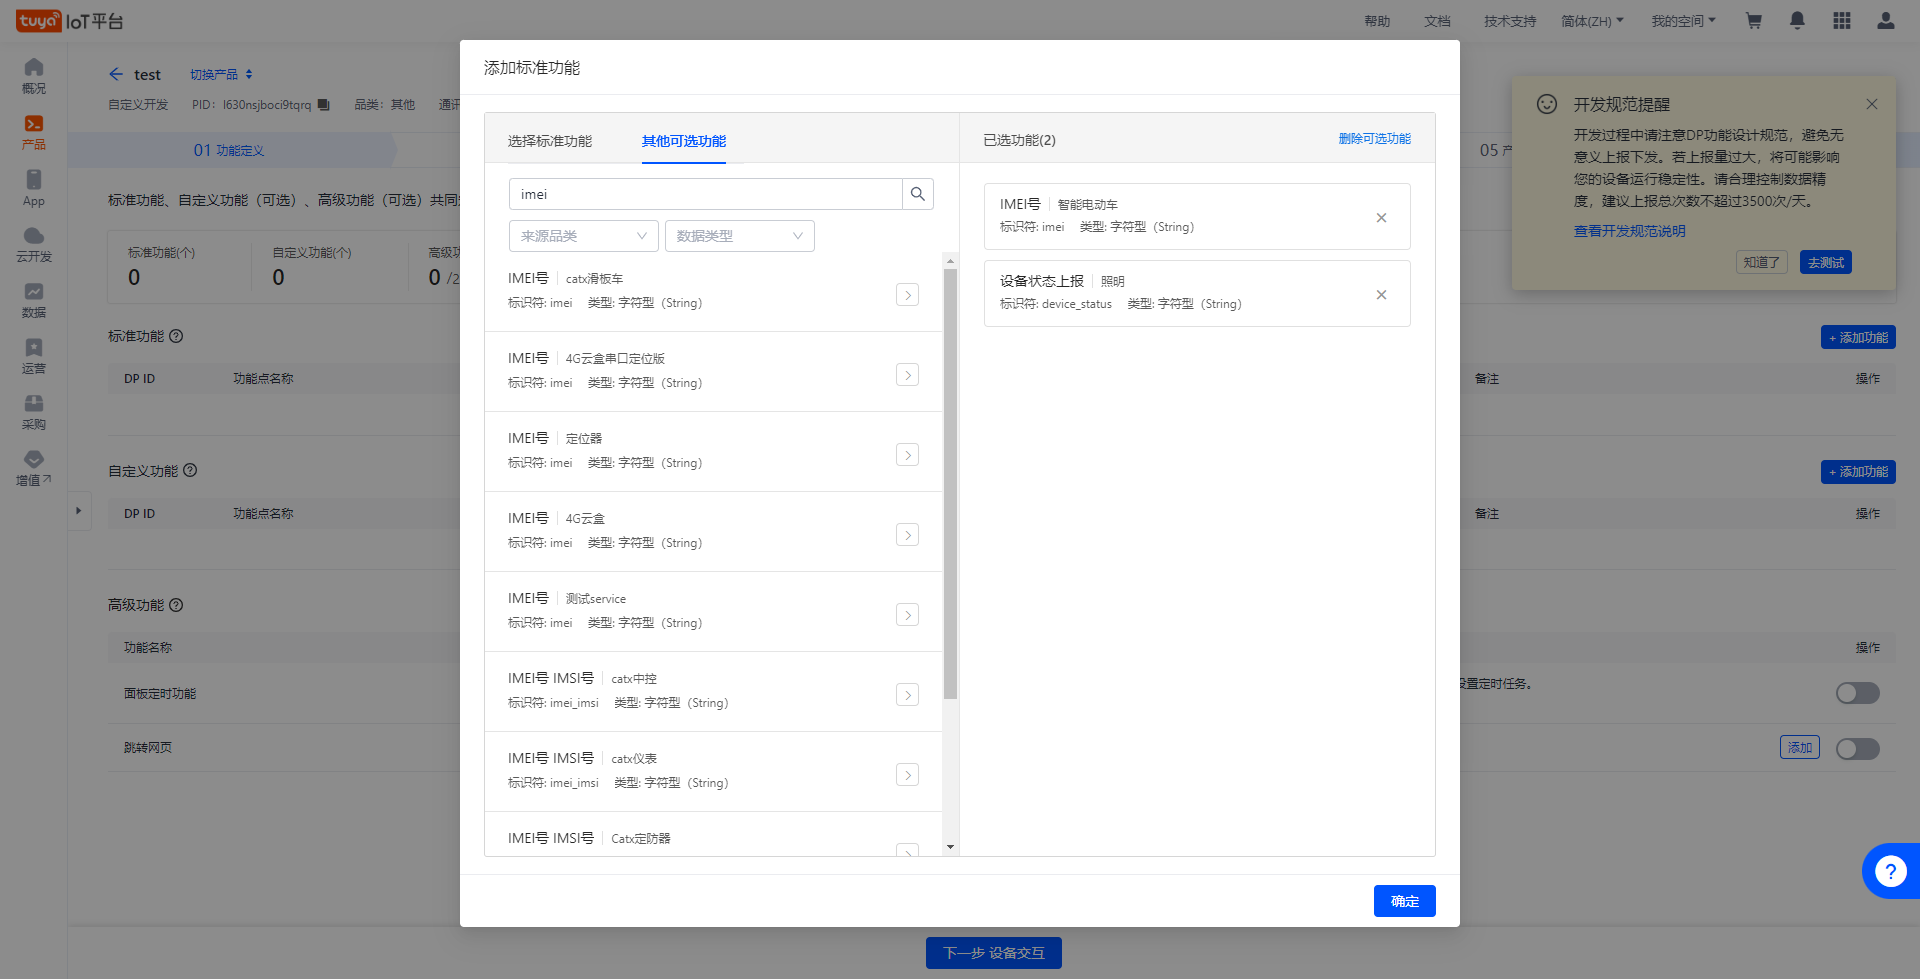Select the 其他可选功能 tab
The width and height of the screenshot is (1920, 979).
tap(683, 141)
